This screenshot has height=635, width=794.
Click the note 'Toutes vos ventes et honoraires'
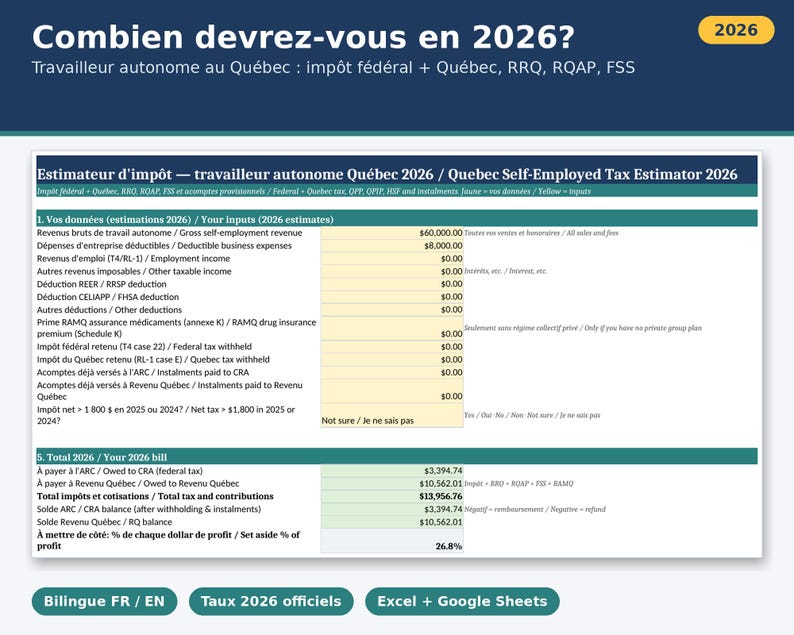pos(541,233)
